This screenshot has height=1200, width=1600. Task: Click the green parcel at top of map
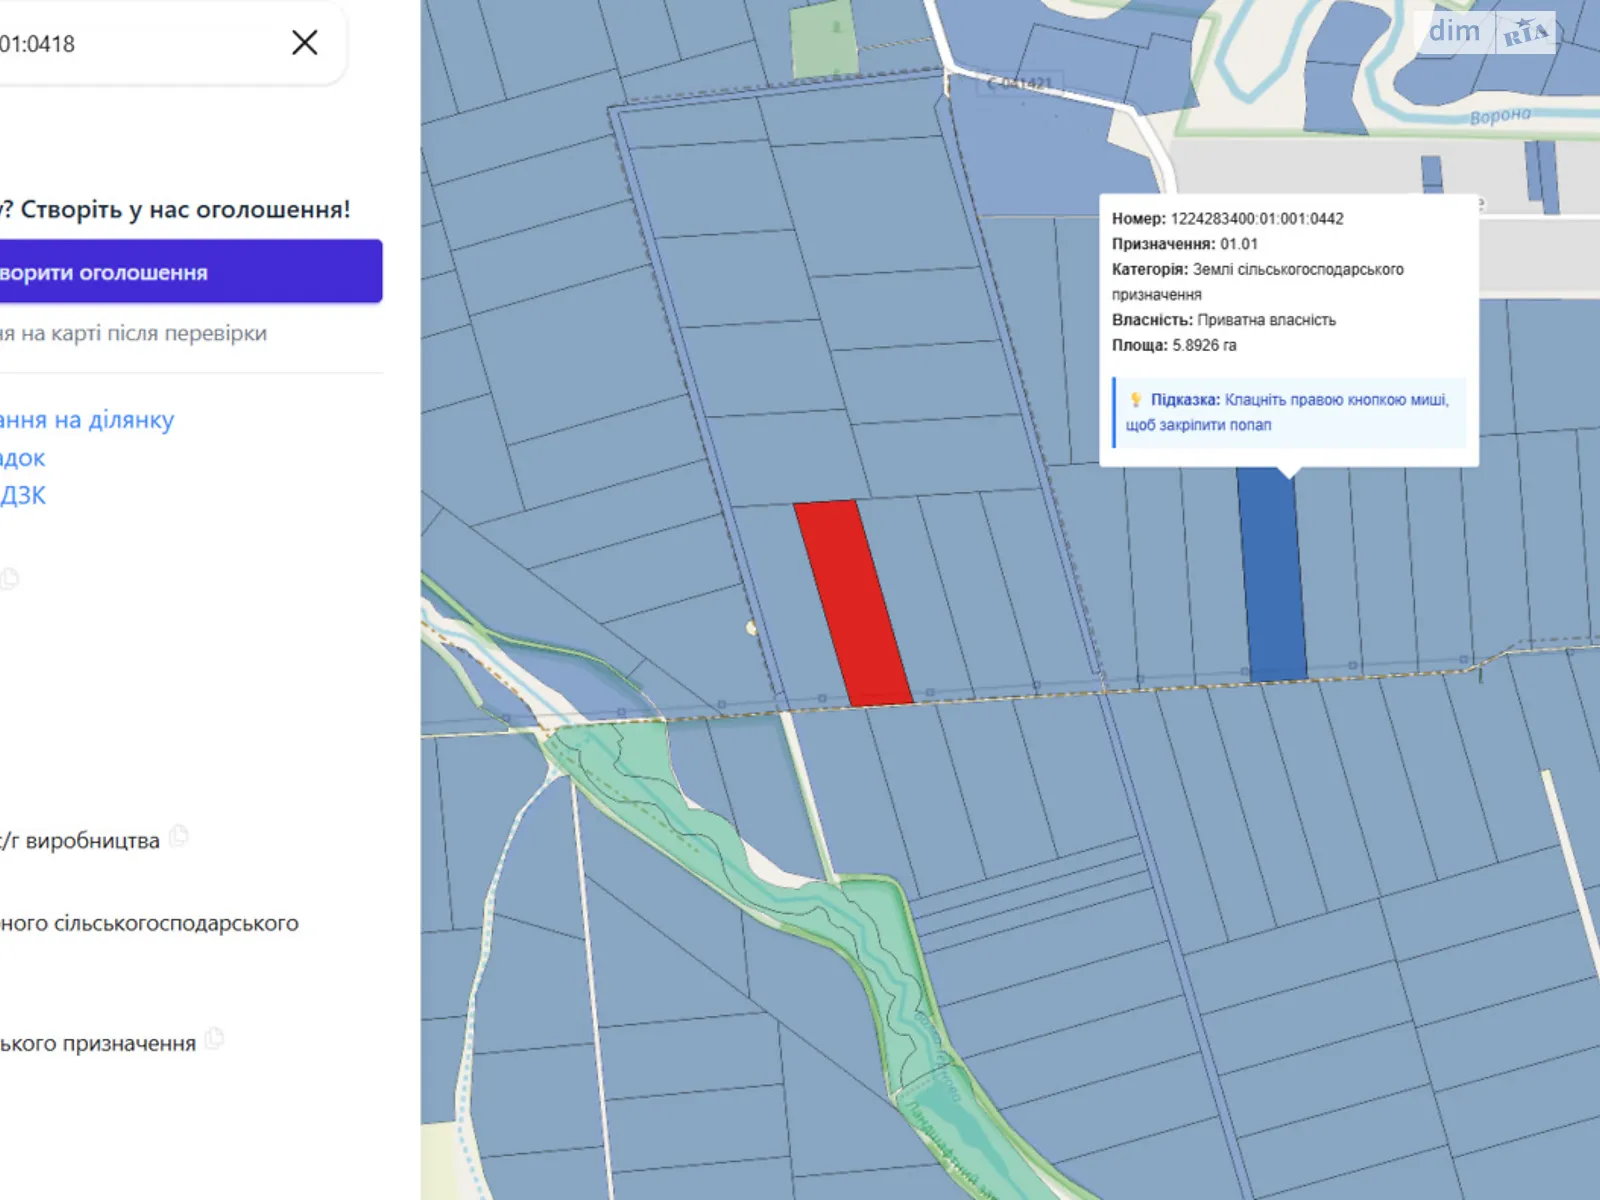pos(824,40)
